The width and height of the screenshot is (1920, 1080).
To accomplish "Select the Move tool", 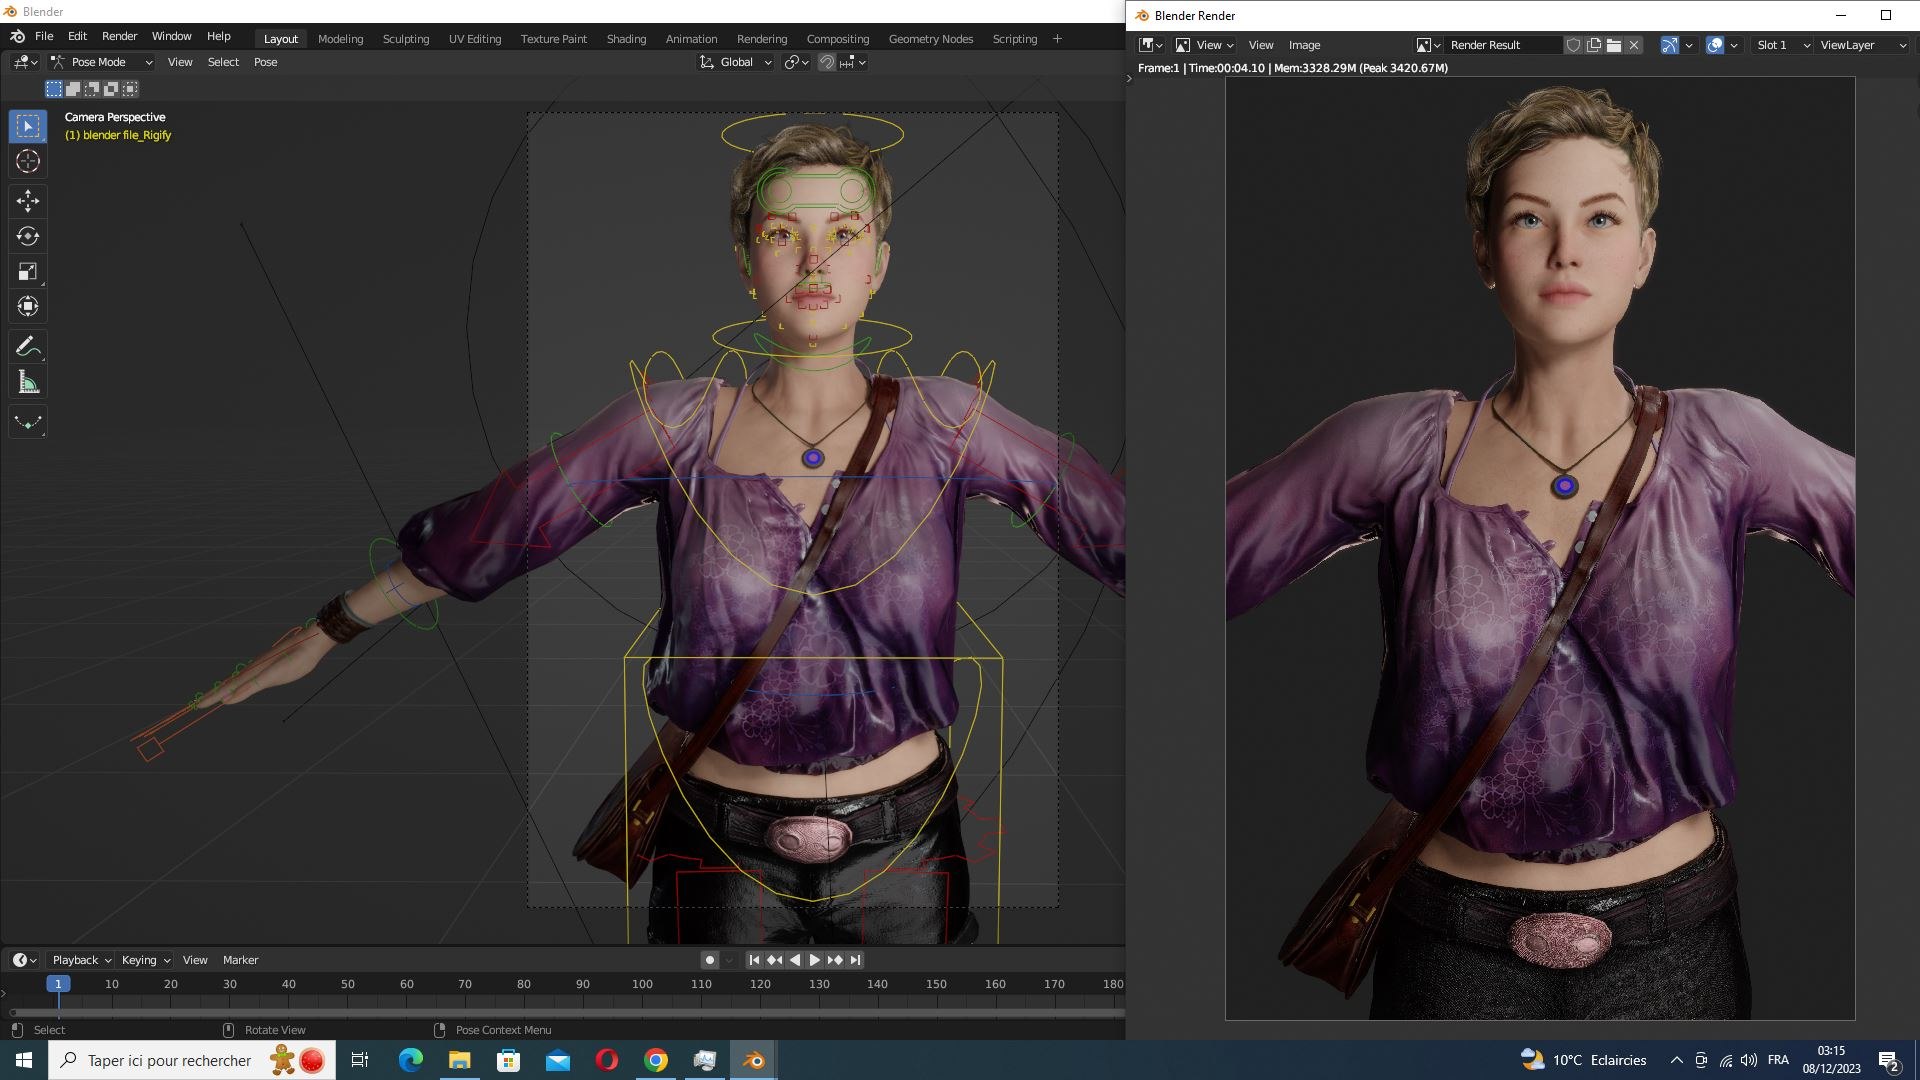I will click(x=28, y=201).
